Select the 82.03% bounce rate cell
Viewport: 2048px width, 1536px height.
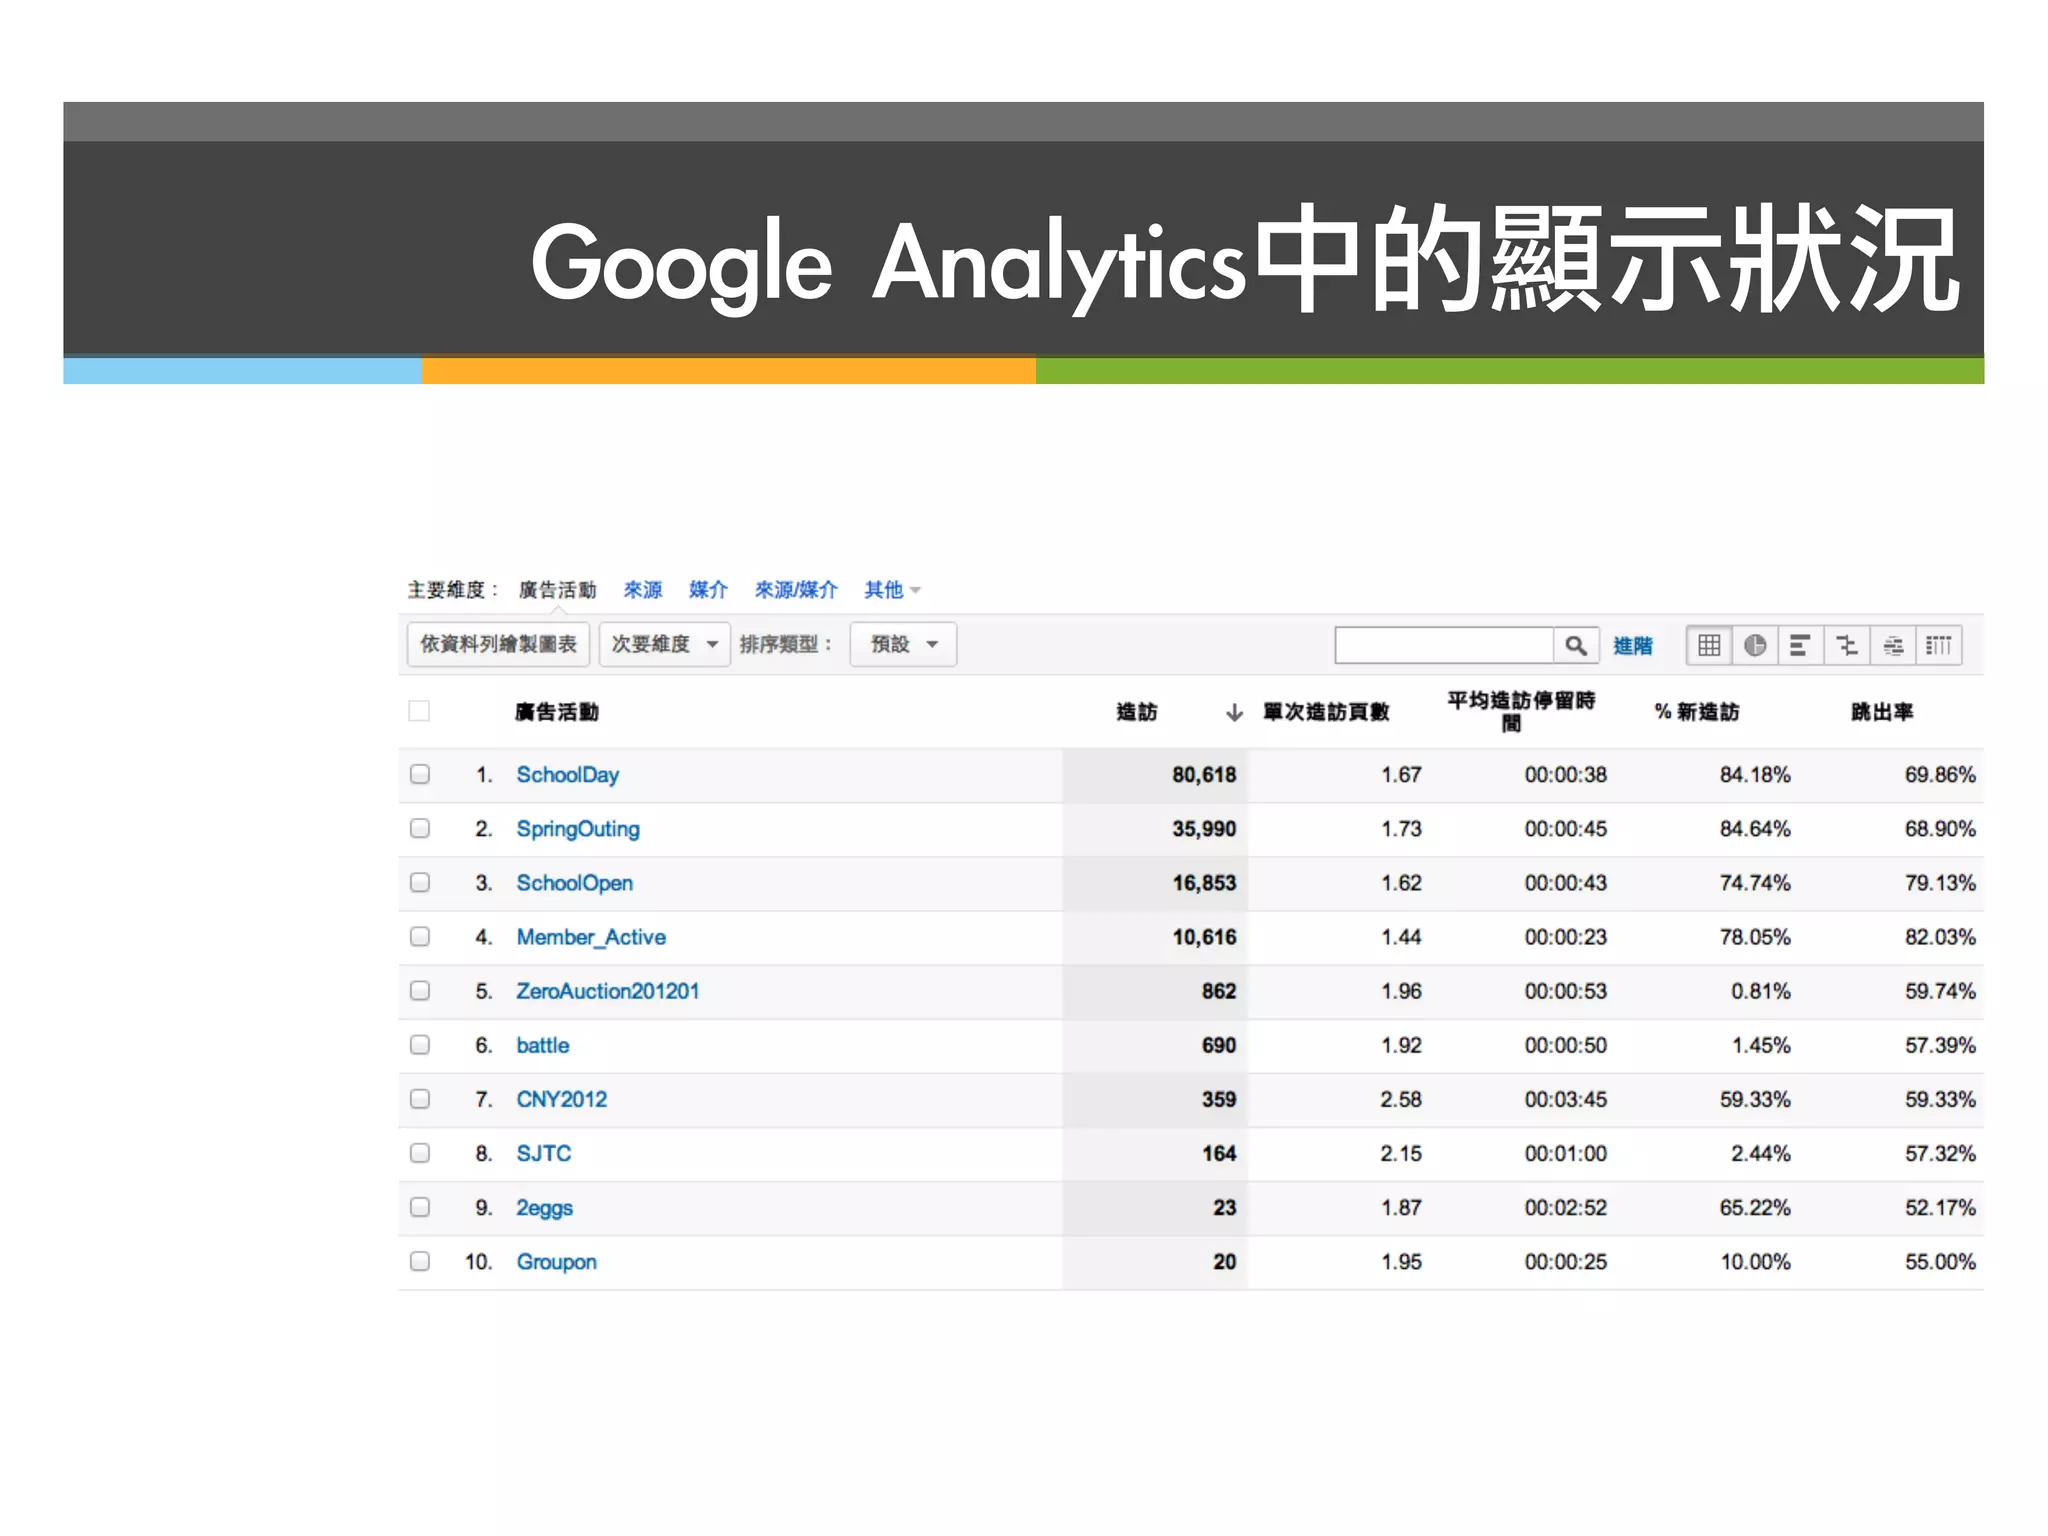click(1940, 937)
